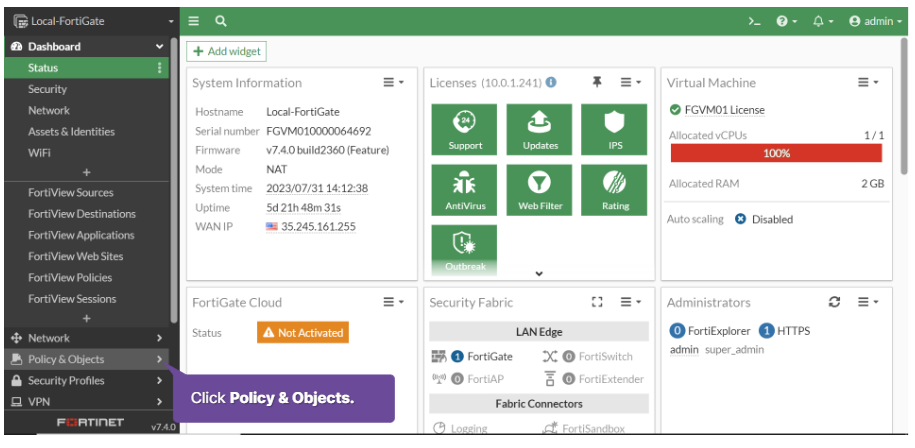Open FortiView Sessions
Image resolution: width=915 pixels, height=448 pixels.
pyautogui.click(x=72, y=299)
